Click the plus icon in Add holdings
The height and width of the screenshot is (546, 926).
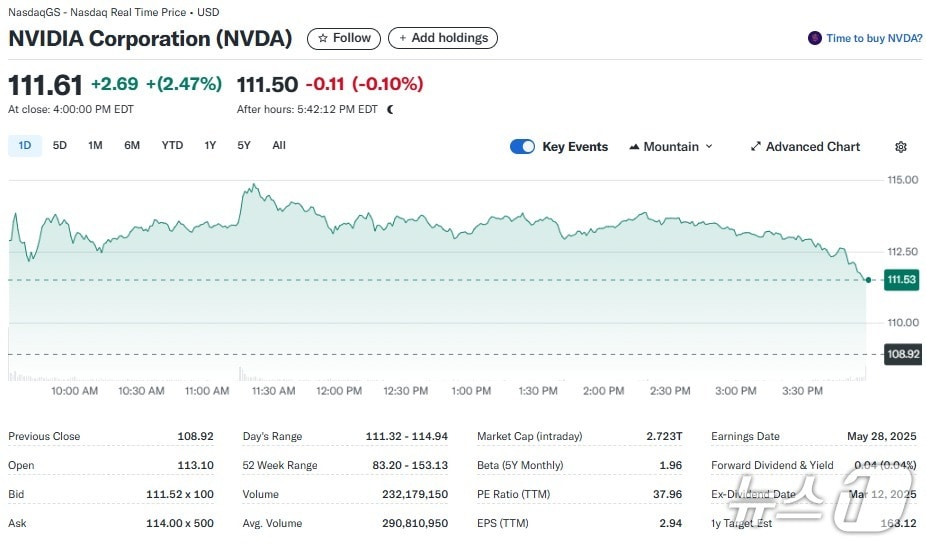coord(403,38)
